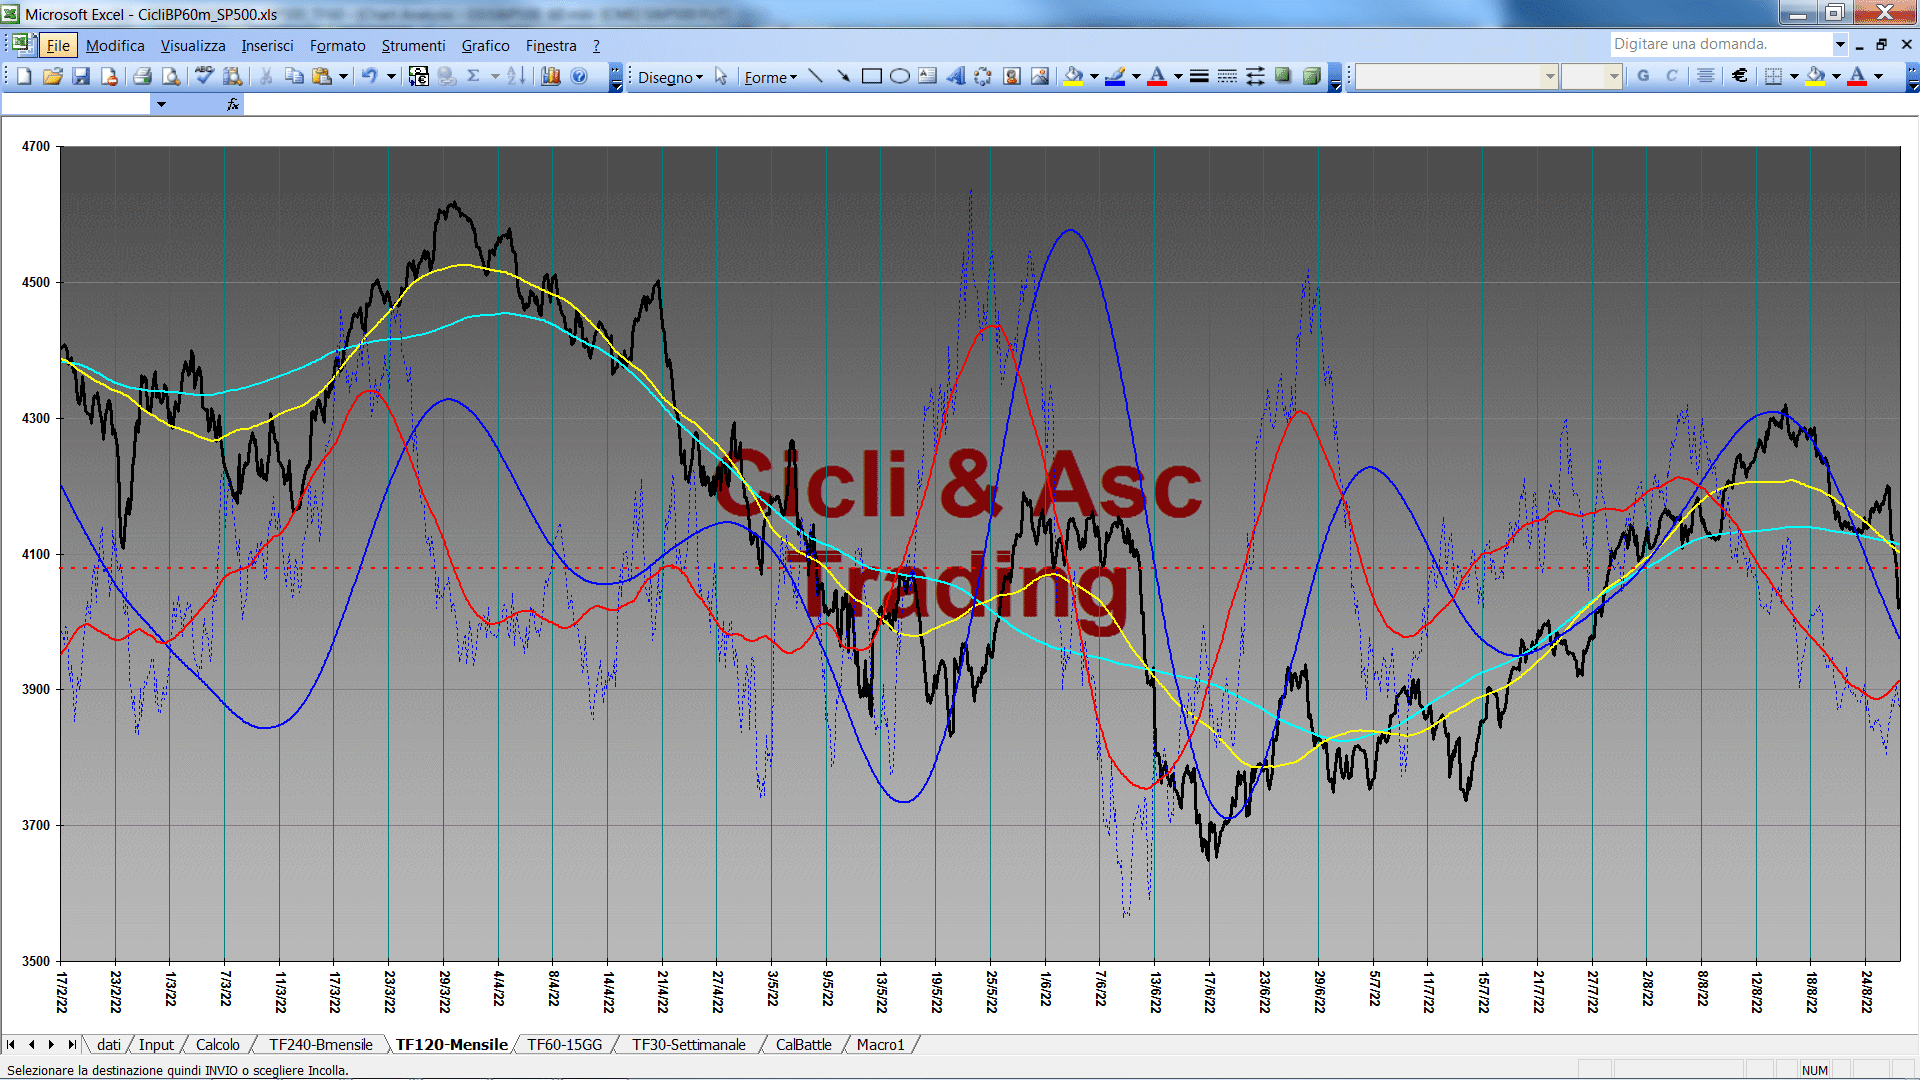
Task: Click the Euro currency format icon
Action: [1740, 76]
